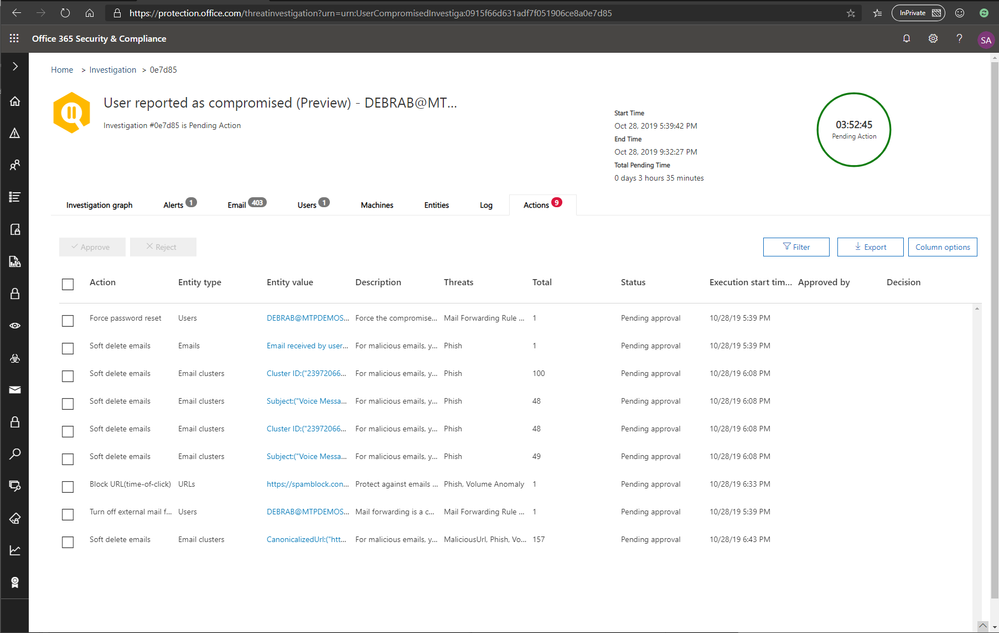Open the sidebar icon just above the Reports chart icon
999x633 pixels.
15,518
